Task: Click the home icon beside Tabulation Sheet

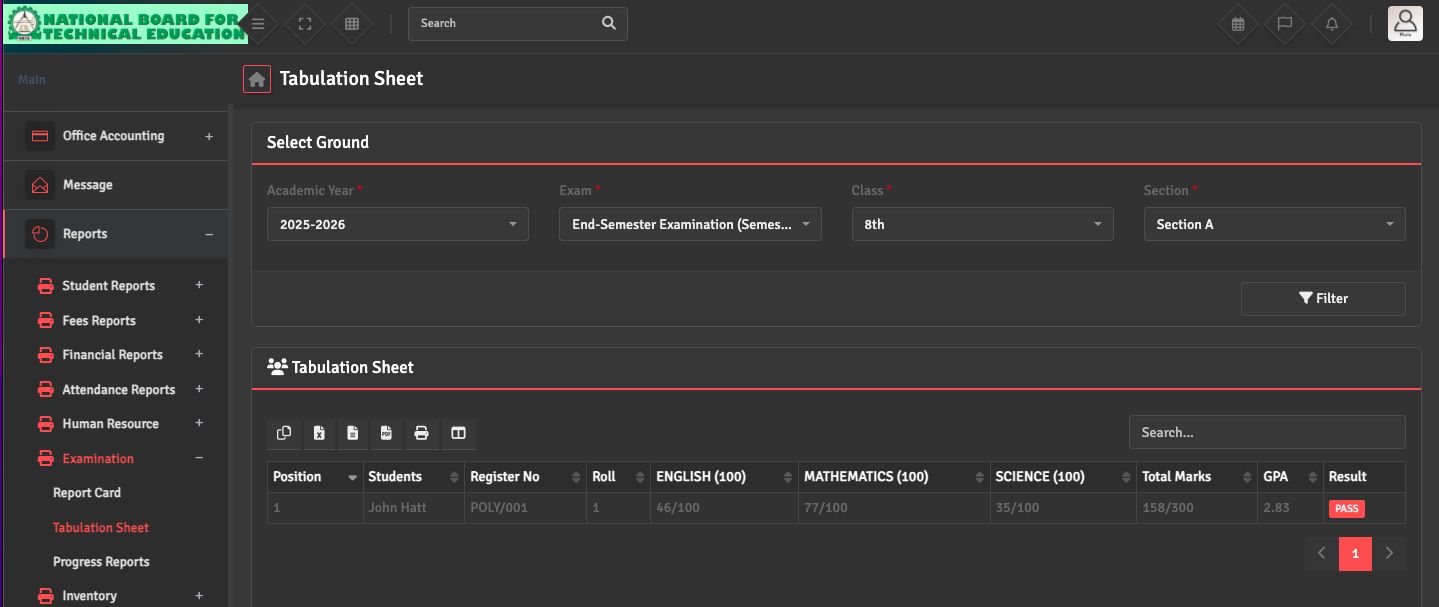Action: pos(257,79)
